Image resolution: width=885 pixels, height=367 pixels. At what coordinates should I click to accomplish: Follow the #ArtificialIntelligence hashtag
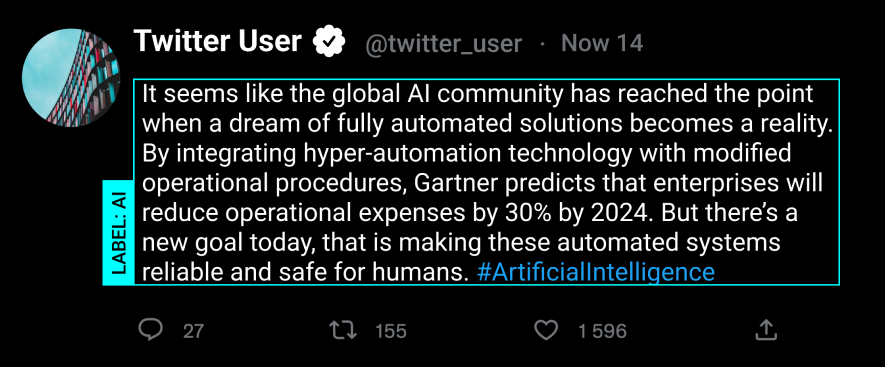tap(596, 272)
